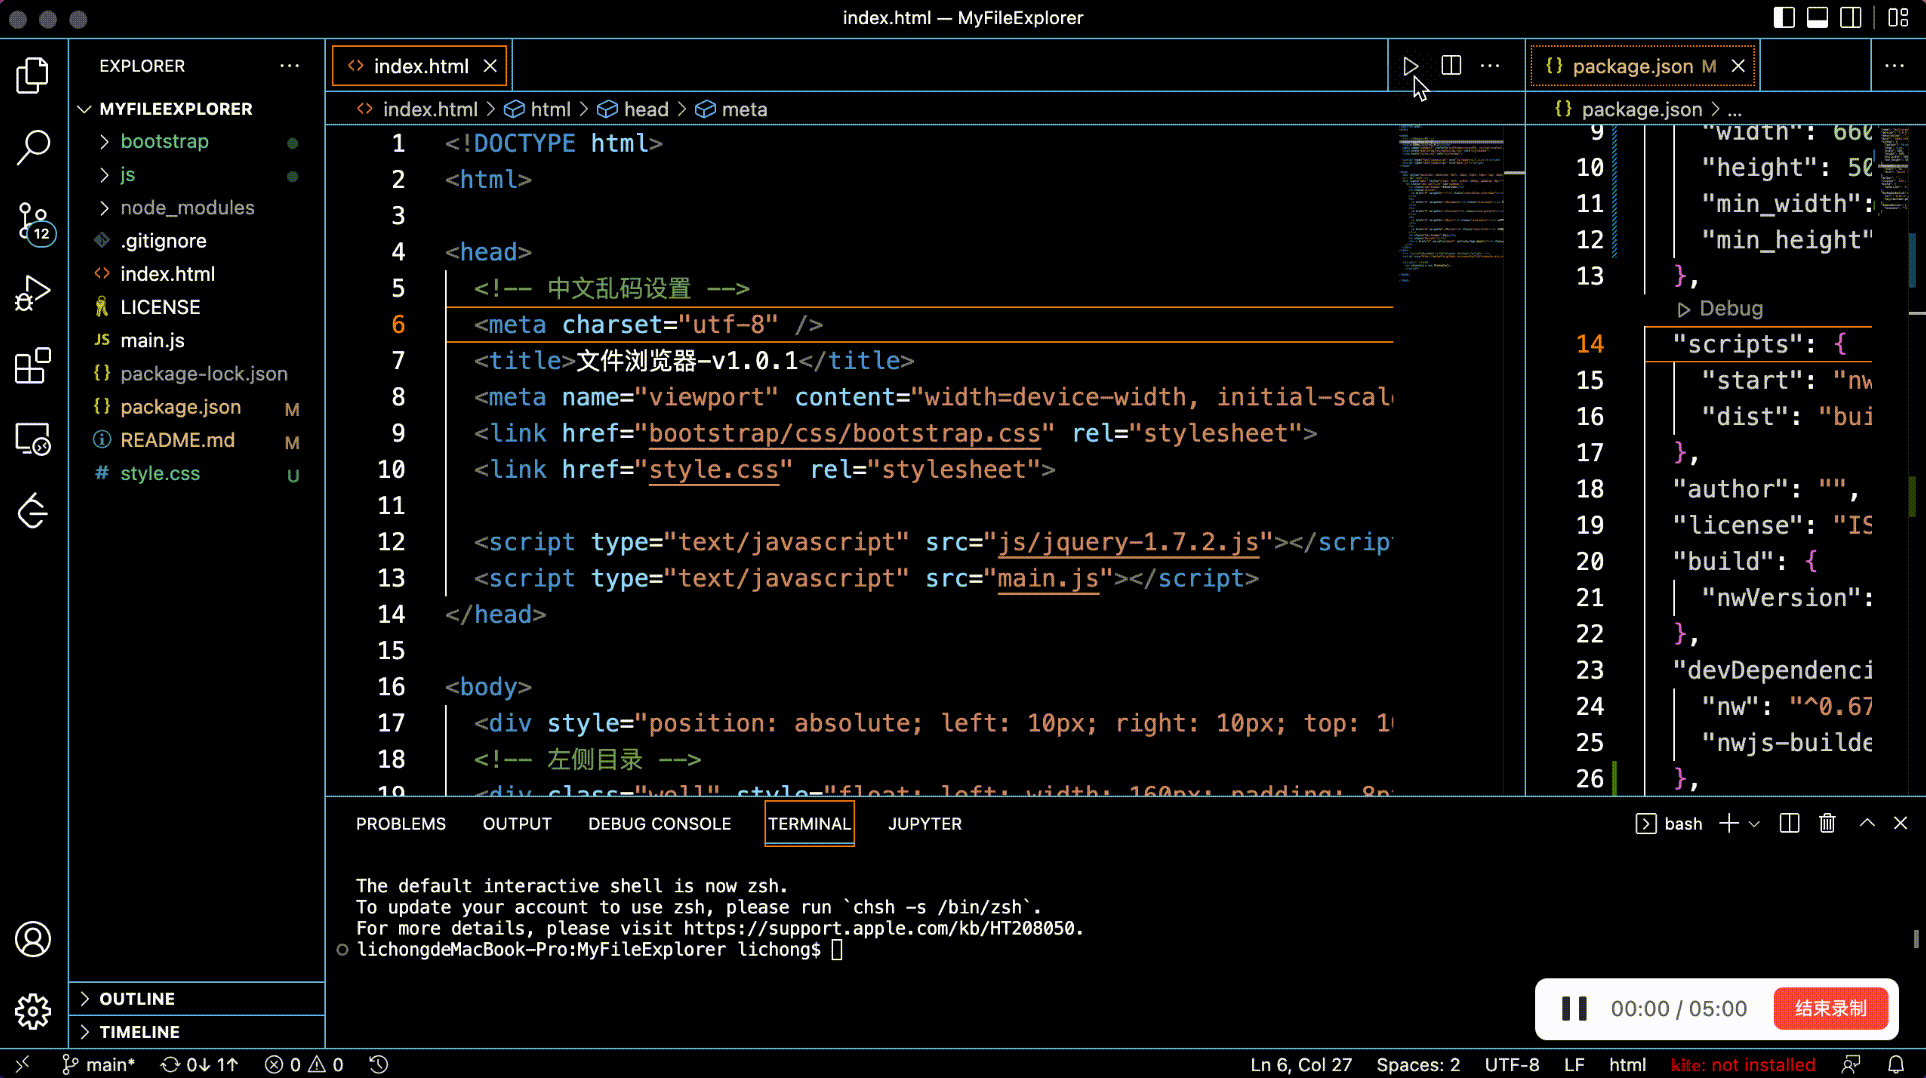
Task: Synchronize changes 0 down 1 up
Action: click(x=200, y=1064)
